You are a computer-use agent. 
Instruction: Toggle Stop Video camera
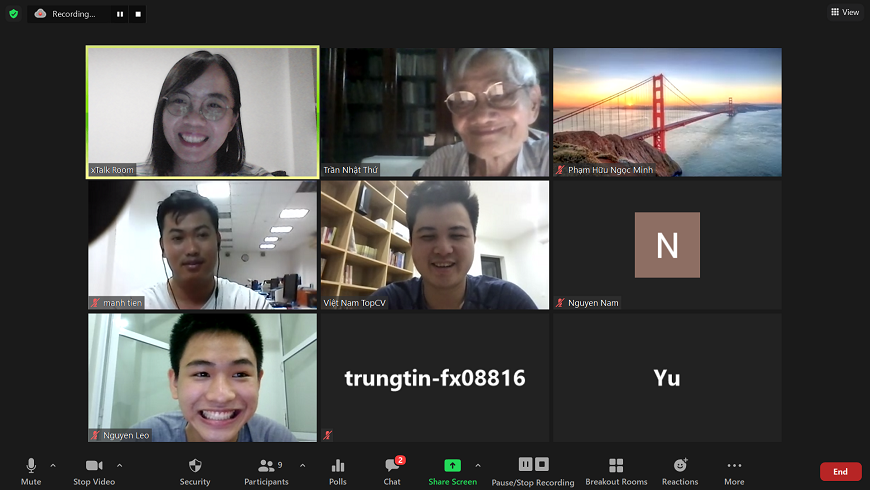pos(95,466)
